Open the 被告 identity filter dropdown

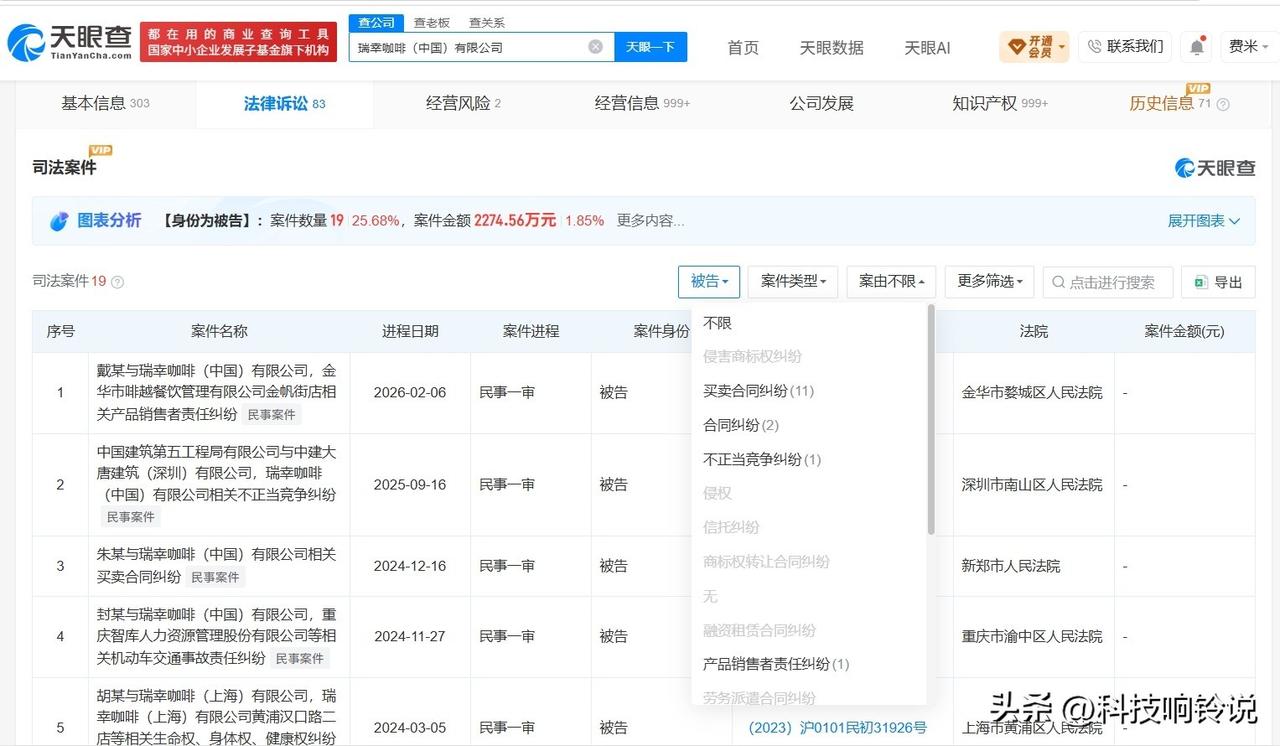pos(709,282)
